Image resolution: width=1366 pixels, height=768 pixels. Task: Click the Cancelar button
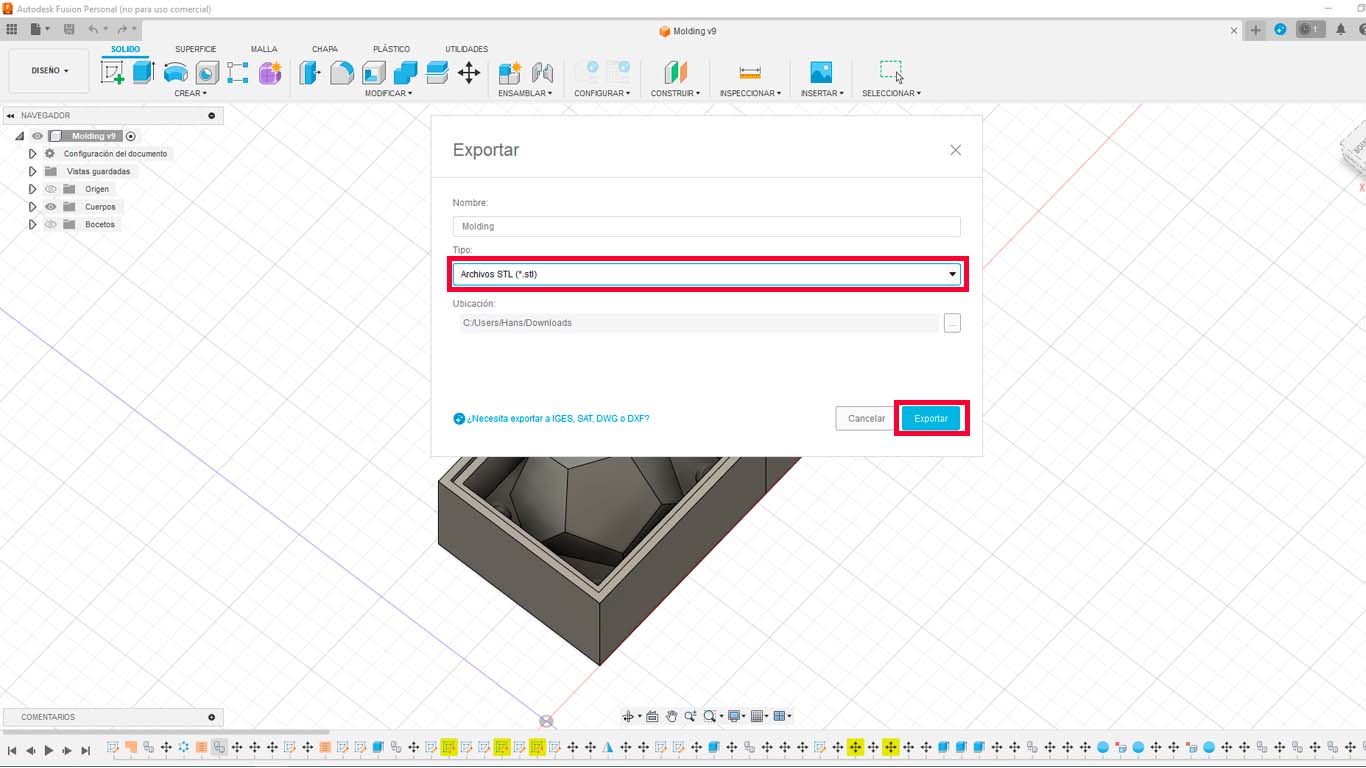click(866, 418)
